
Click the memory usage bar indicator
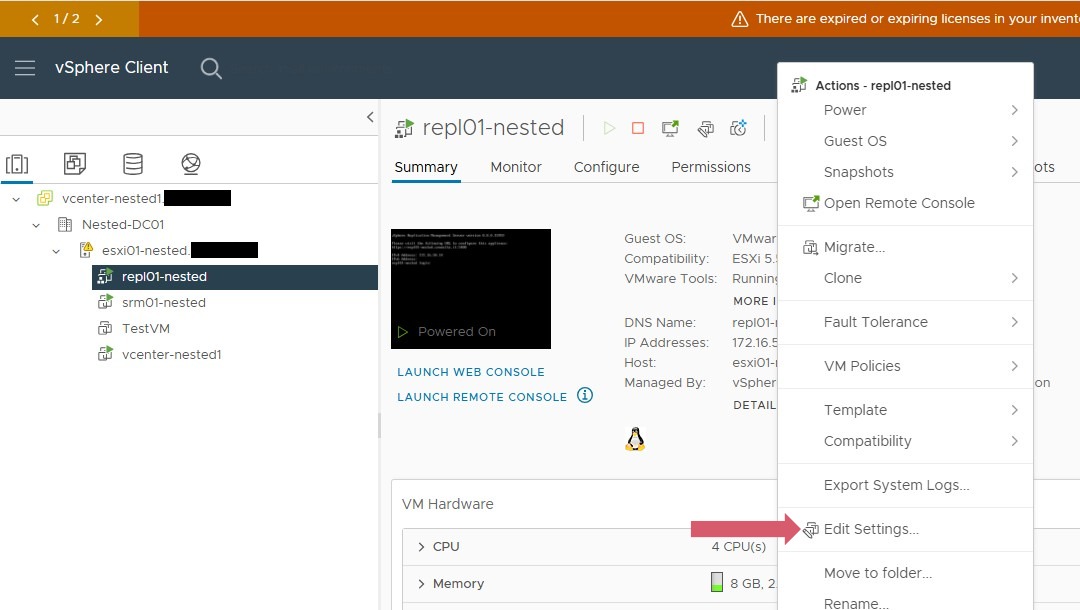pos(717,582)
